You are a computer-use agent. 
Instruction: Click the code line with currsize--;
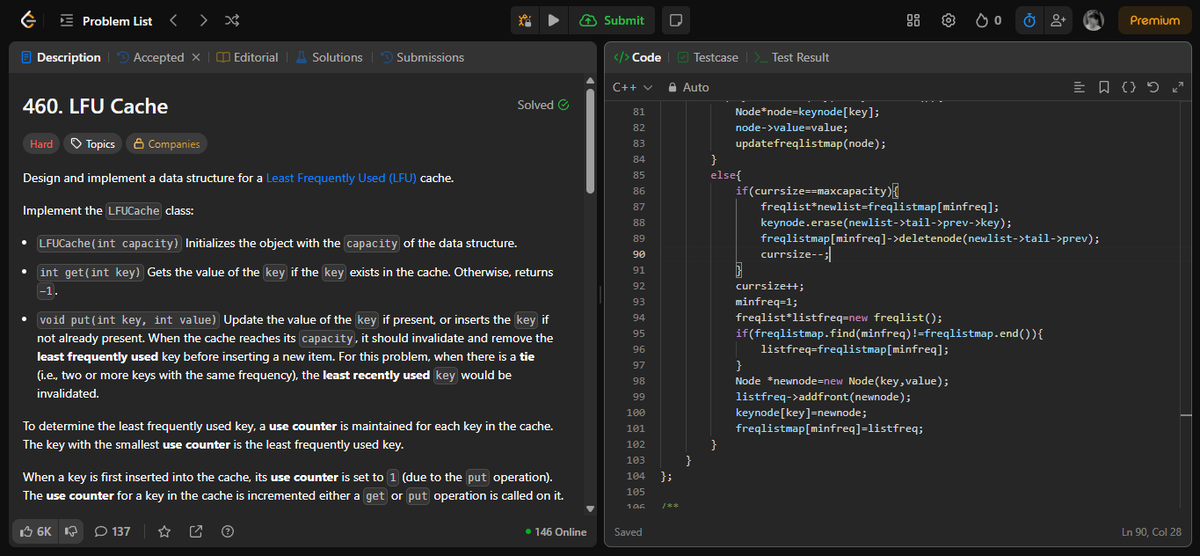point(795,255)
